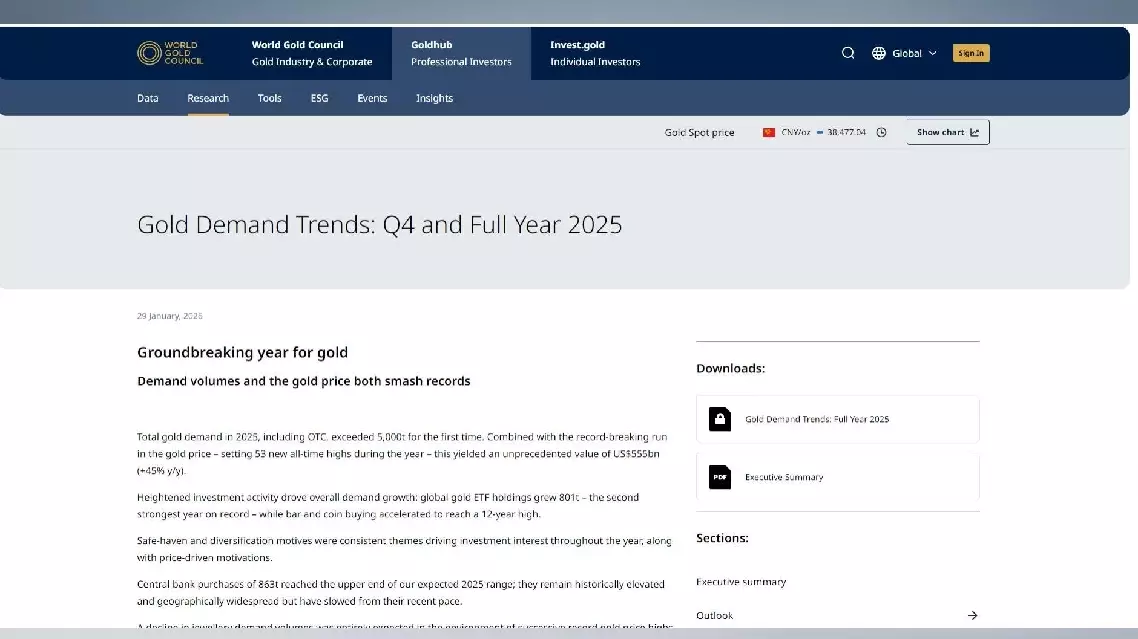Click the globe language icon
1138x639 pixels.
pos(879,53)
